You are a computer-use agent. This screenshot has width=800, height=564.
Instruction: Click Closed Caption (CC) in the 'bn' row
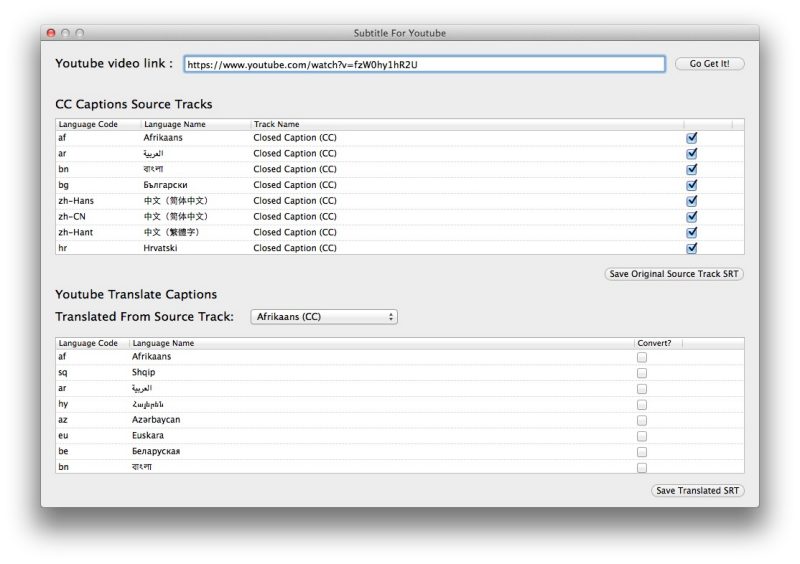point(295,169)
